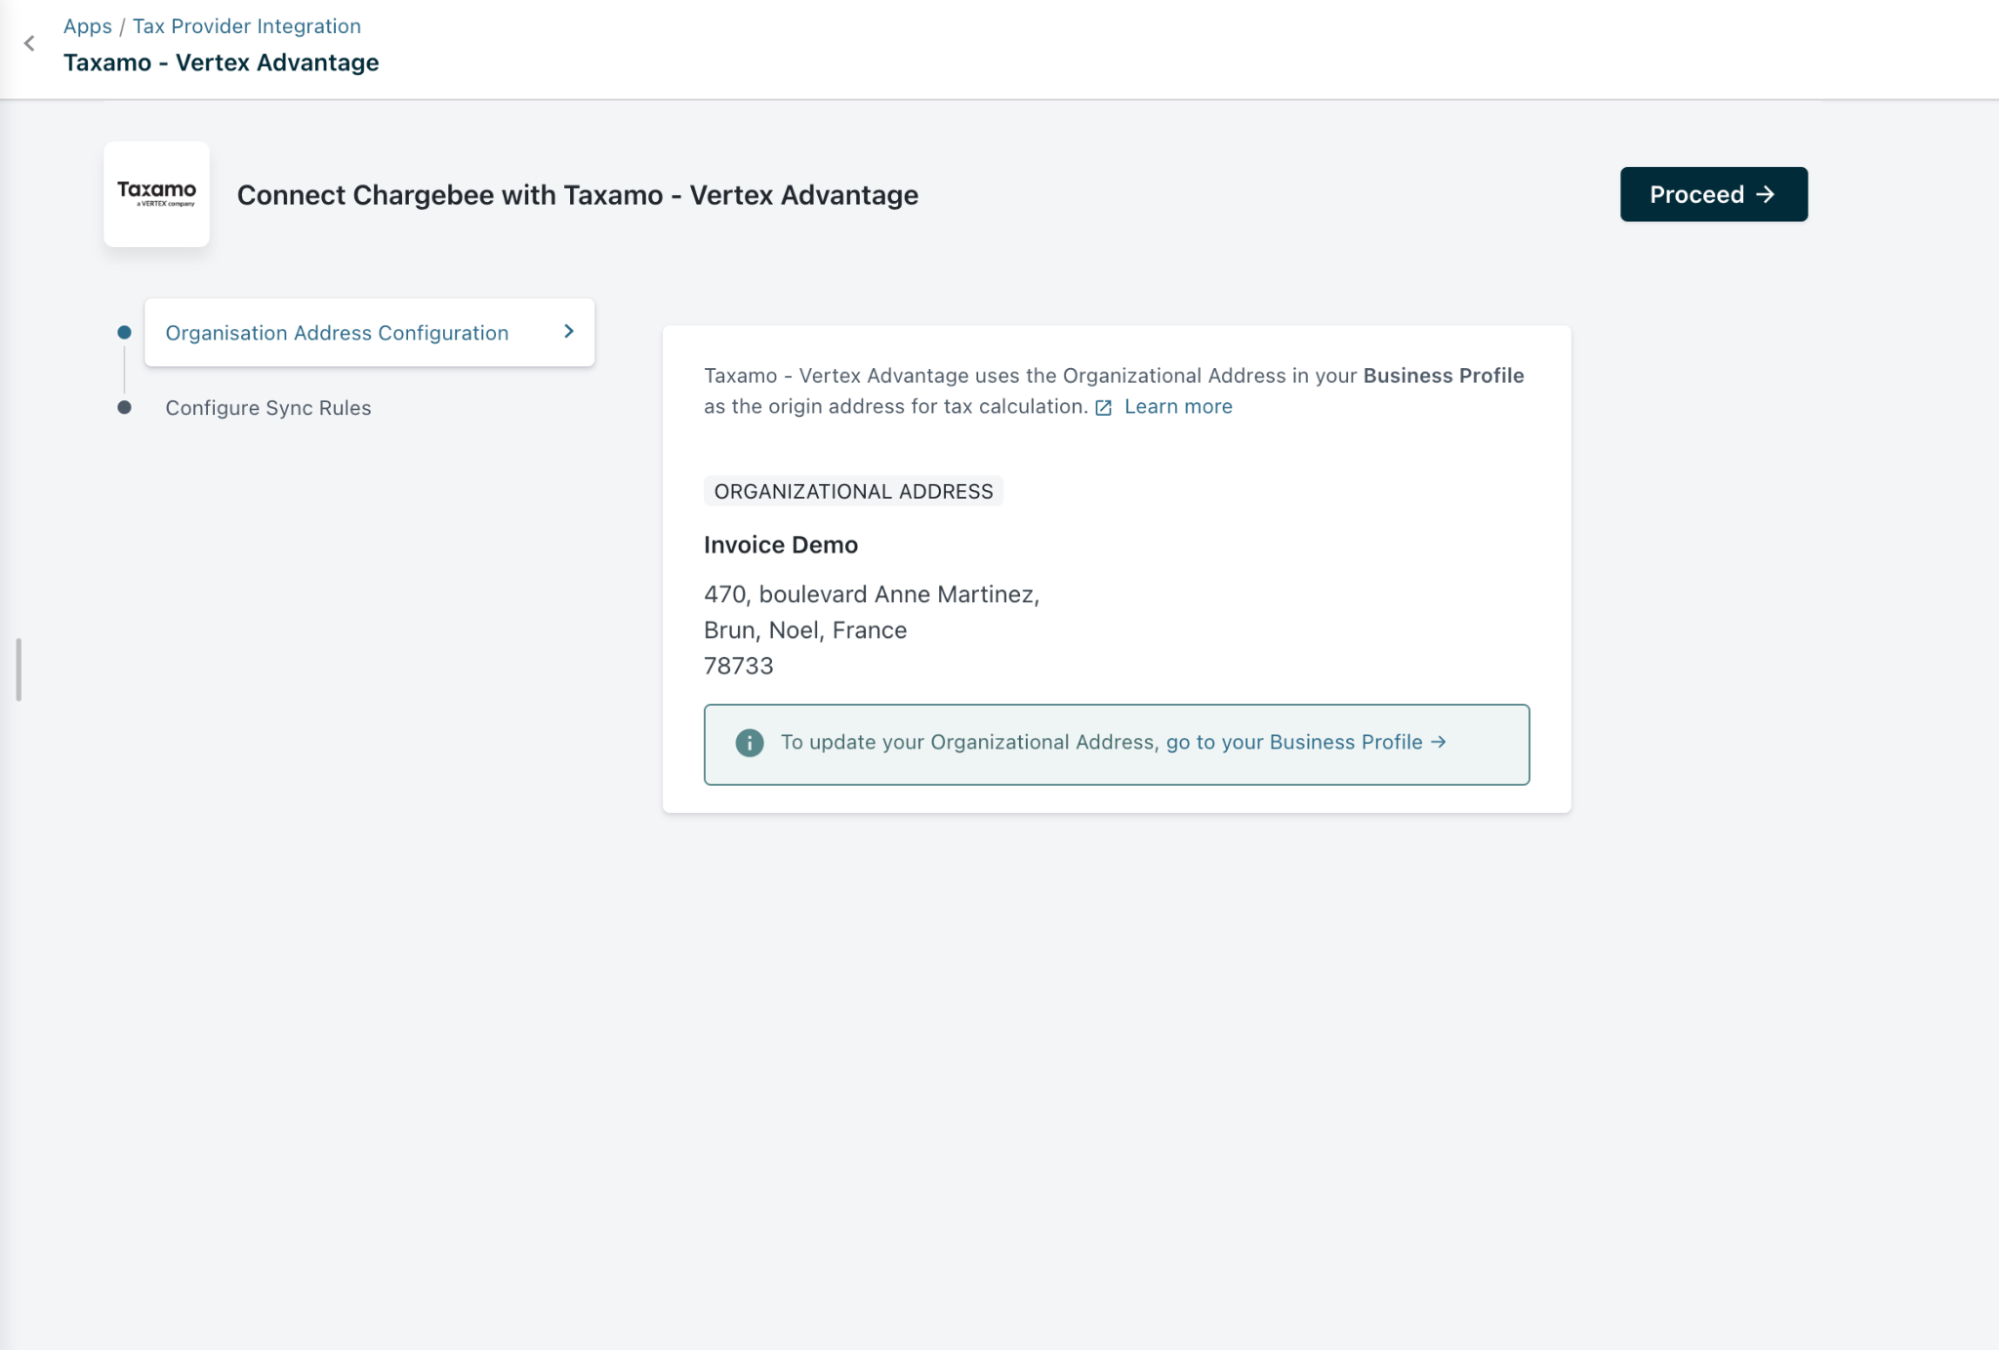This screenshot has width=1999, height=1350.
Task: Click the Taxamo logo thumbnail
Action: click(x=157, y=194)
